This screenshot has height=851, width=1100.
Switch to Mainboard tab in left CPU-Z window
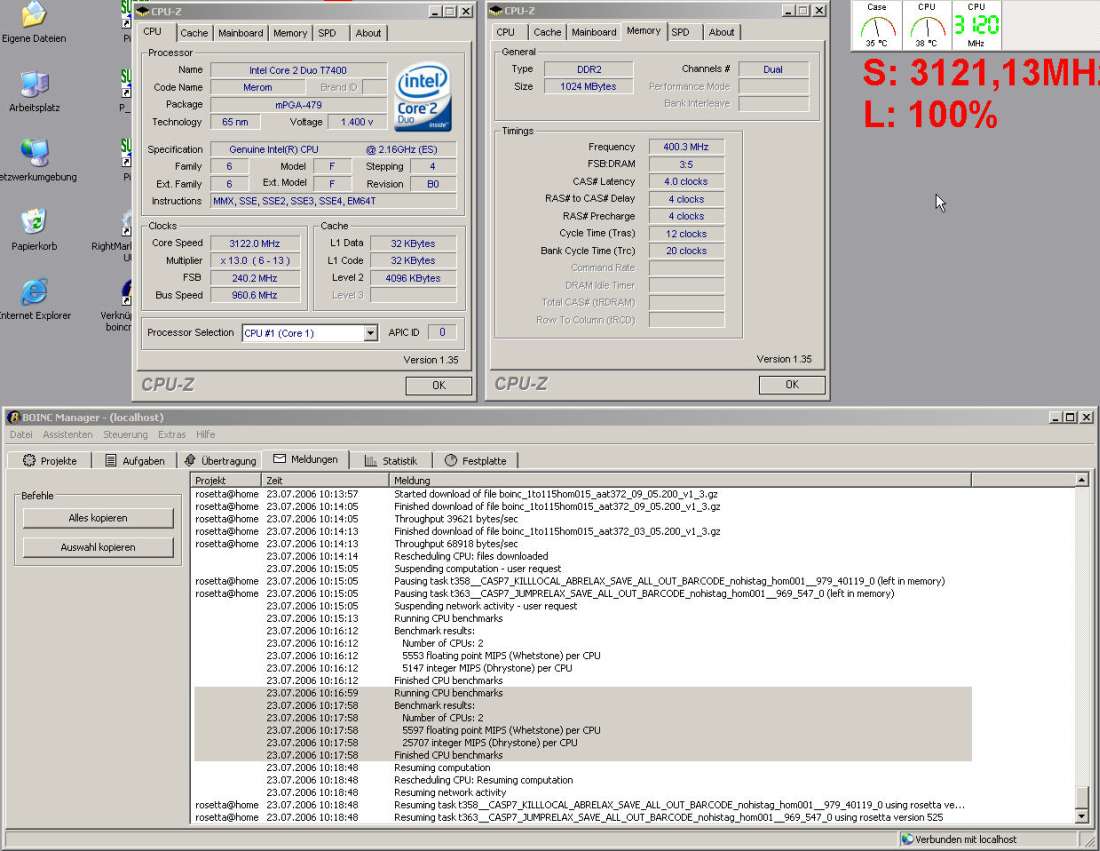coord(241,33)
